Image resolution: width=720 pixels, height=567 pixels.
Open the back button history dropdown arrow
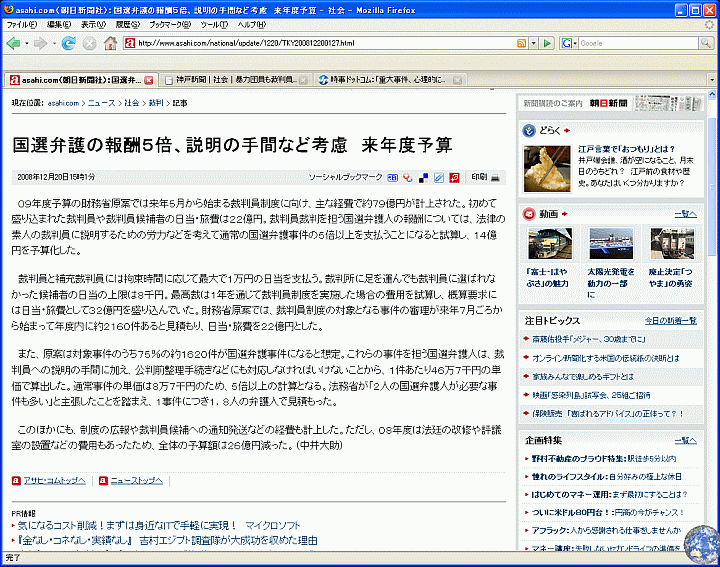27,44
